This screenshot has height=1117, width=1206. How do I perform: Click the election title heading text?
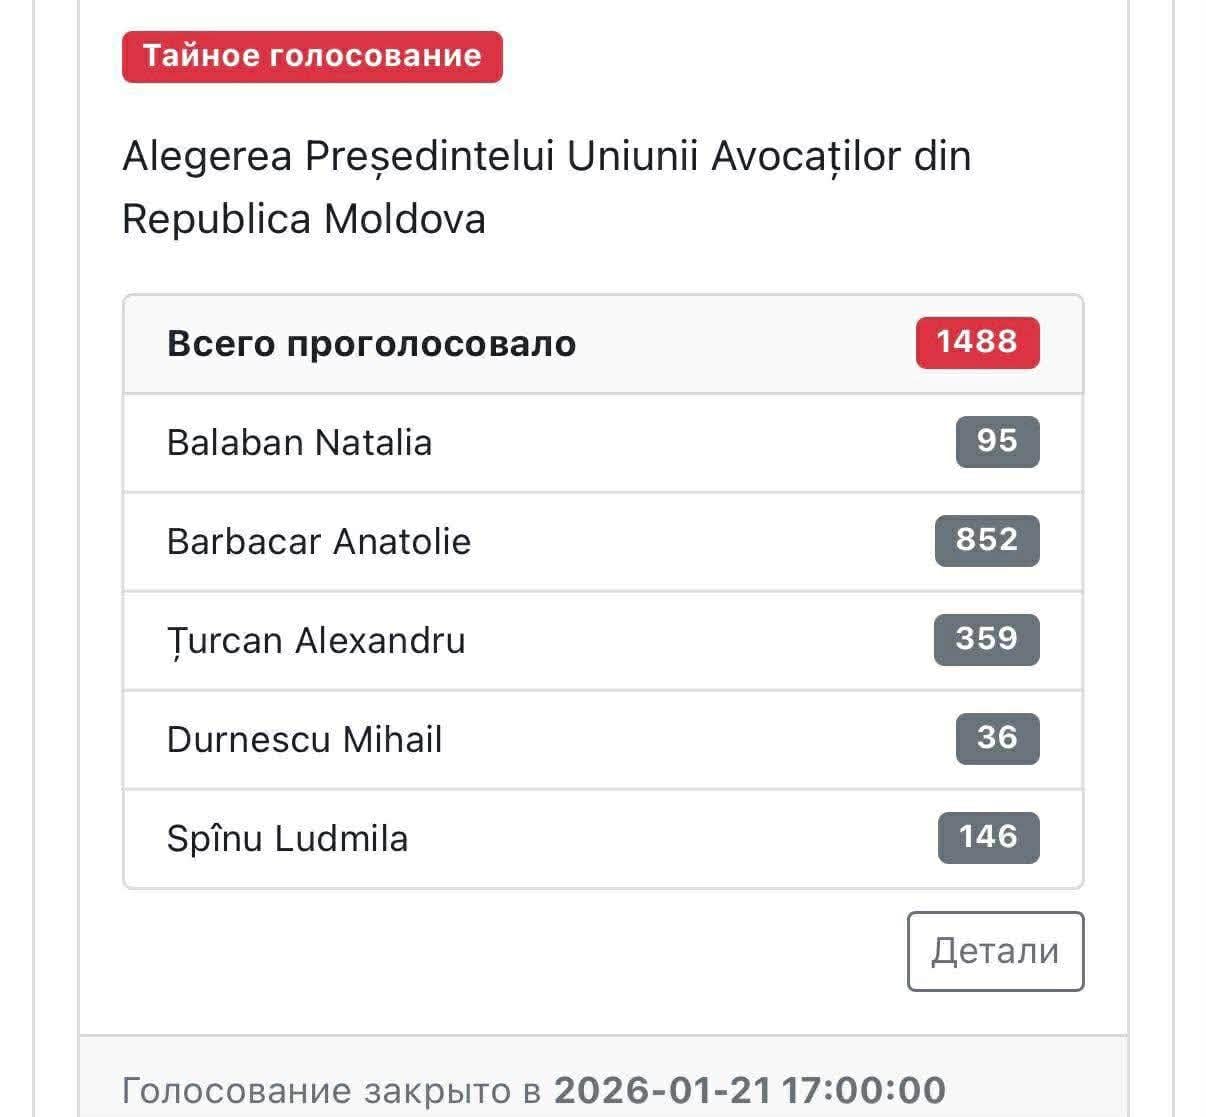click(x=546, y=187)
